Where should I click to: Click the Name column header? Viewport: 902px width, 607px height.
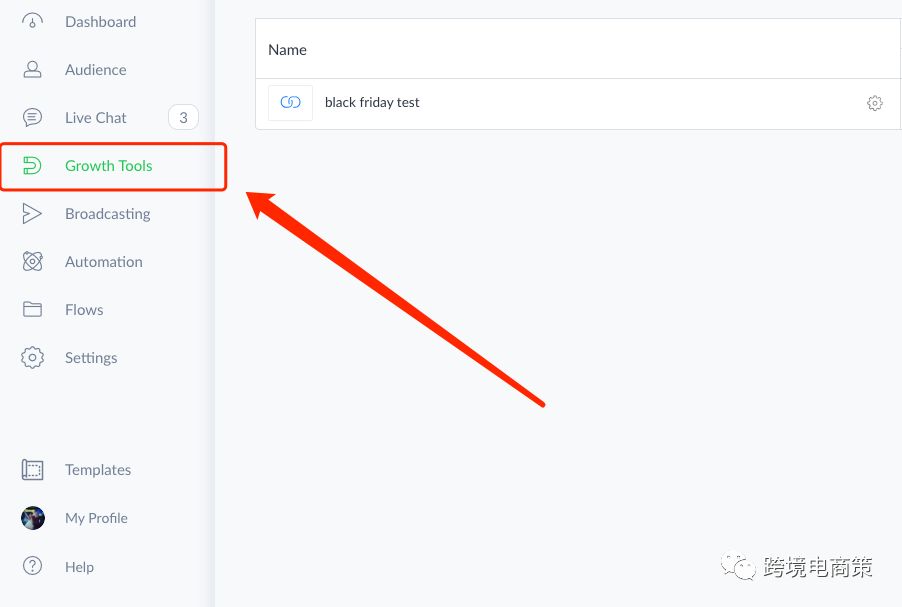(x=287, y=49)
